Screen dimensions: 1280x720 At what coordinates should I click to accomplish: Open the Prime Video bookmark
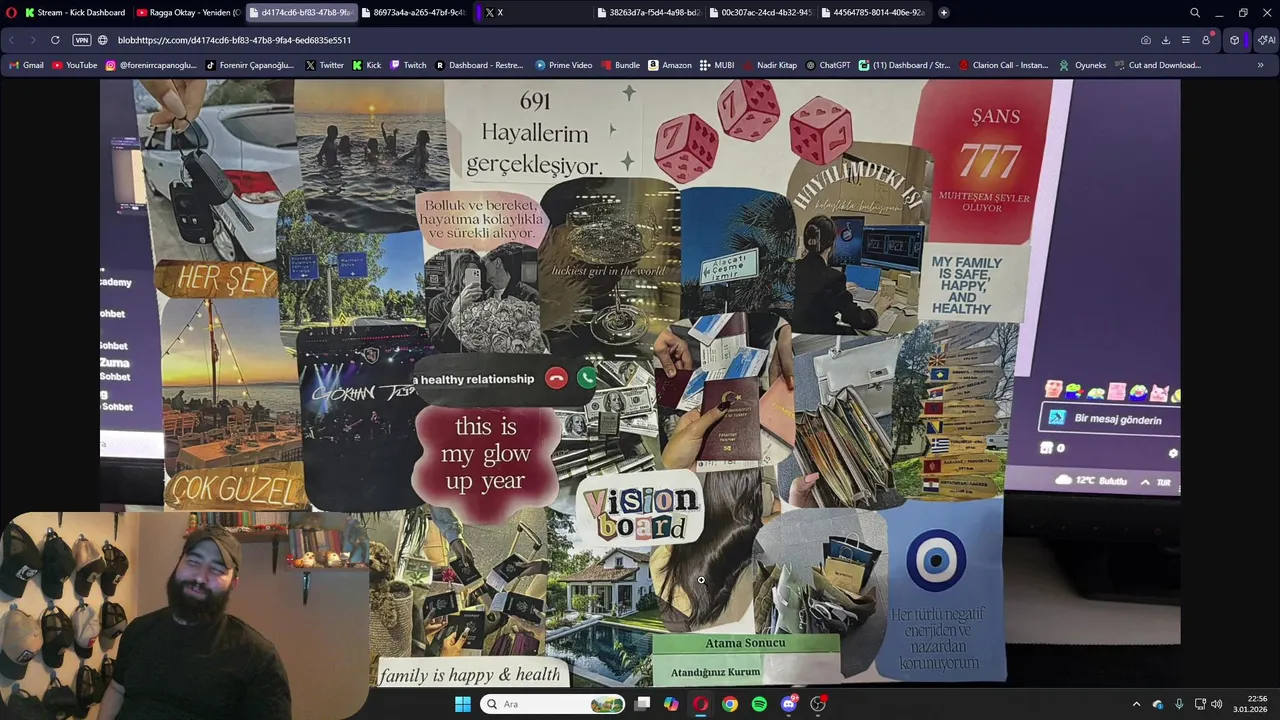pos(564,65)
